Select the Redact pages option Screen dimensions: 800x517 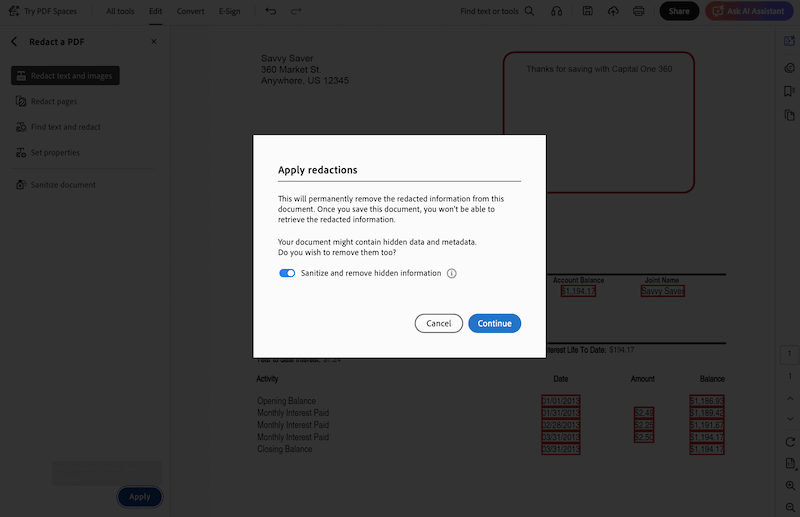tap(54, 102)
